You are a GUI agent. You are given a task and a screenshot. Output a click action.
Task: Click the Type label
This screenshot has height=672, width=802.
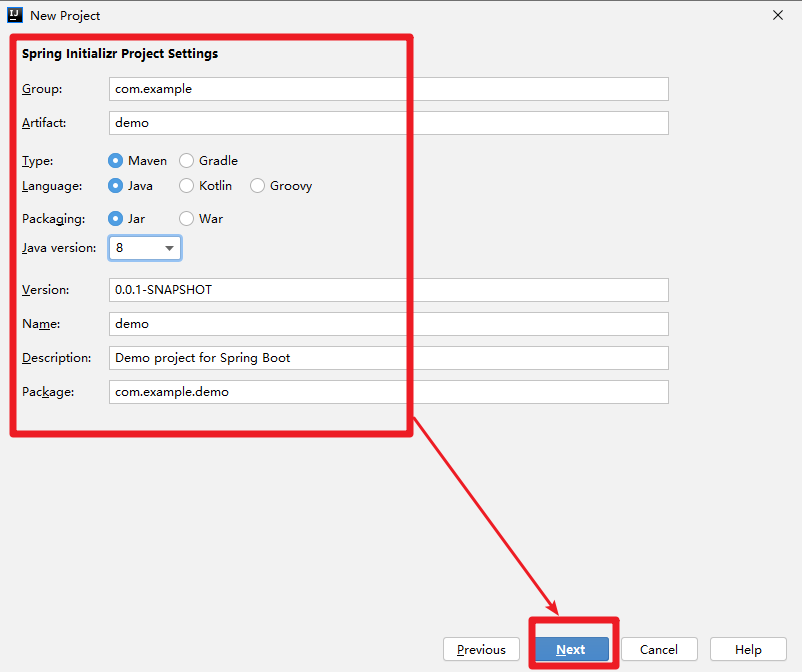point(37,161)
